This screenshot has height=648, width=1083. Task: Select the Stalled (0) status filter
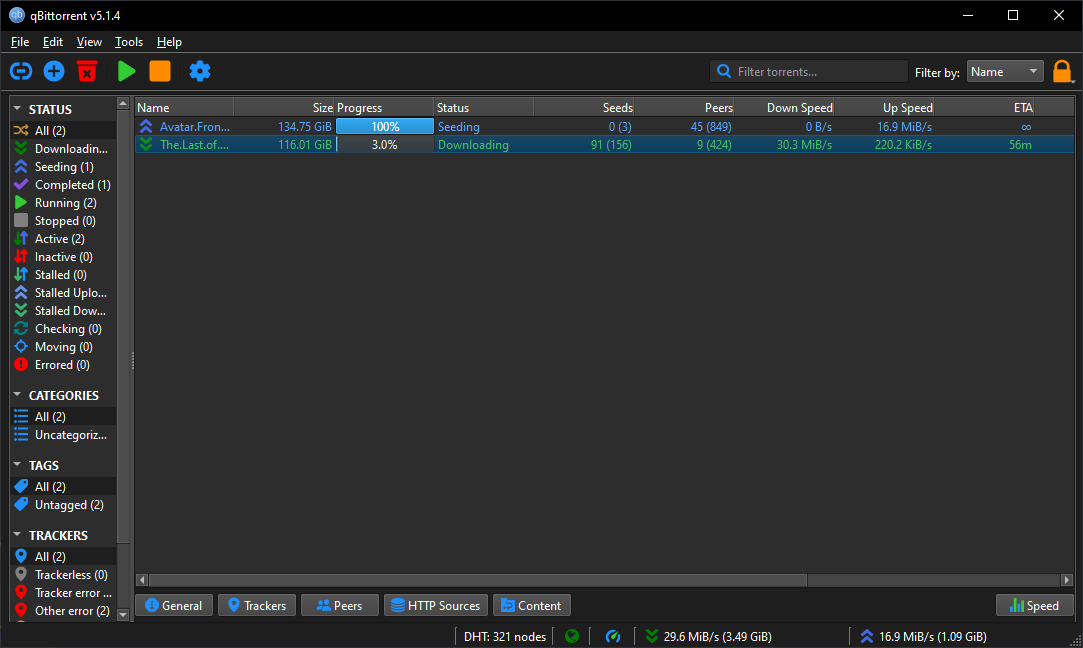(63, 274)
